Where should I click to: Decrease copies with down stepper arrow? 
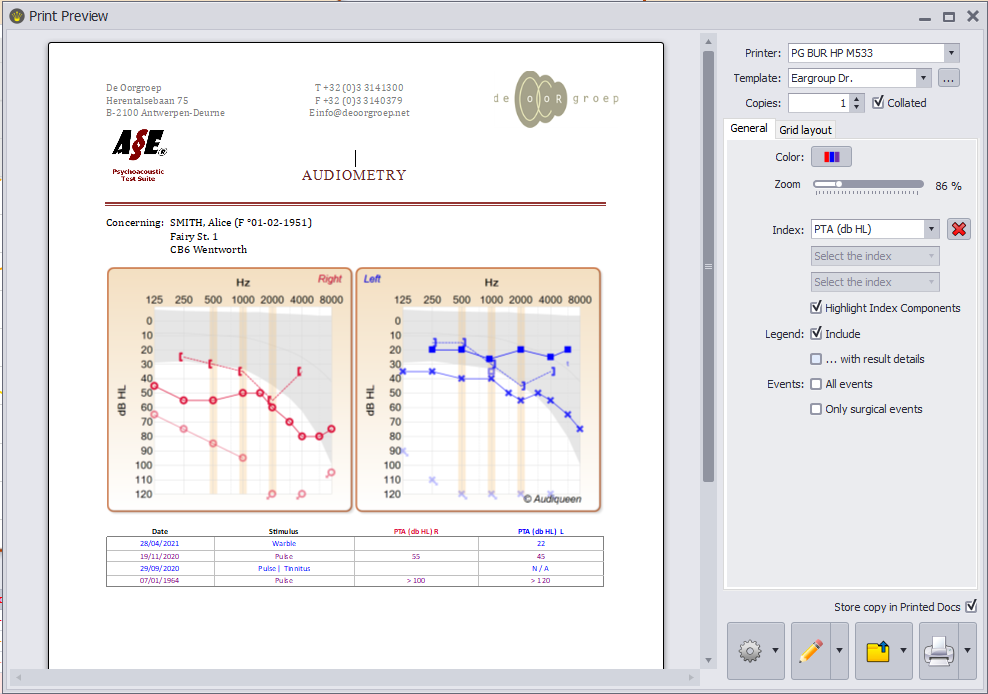[x=856, y=107]
